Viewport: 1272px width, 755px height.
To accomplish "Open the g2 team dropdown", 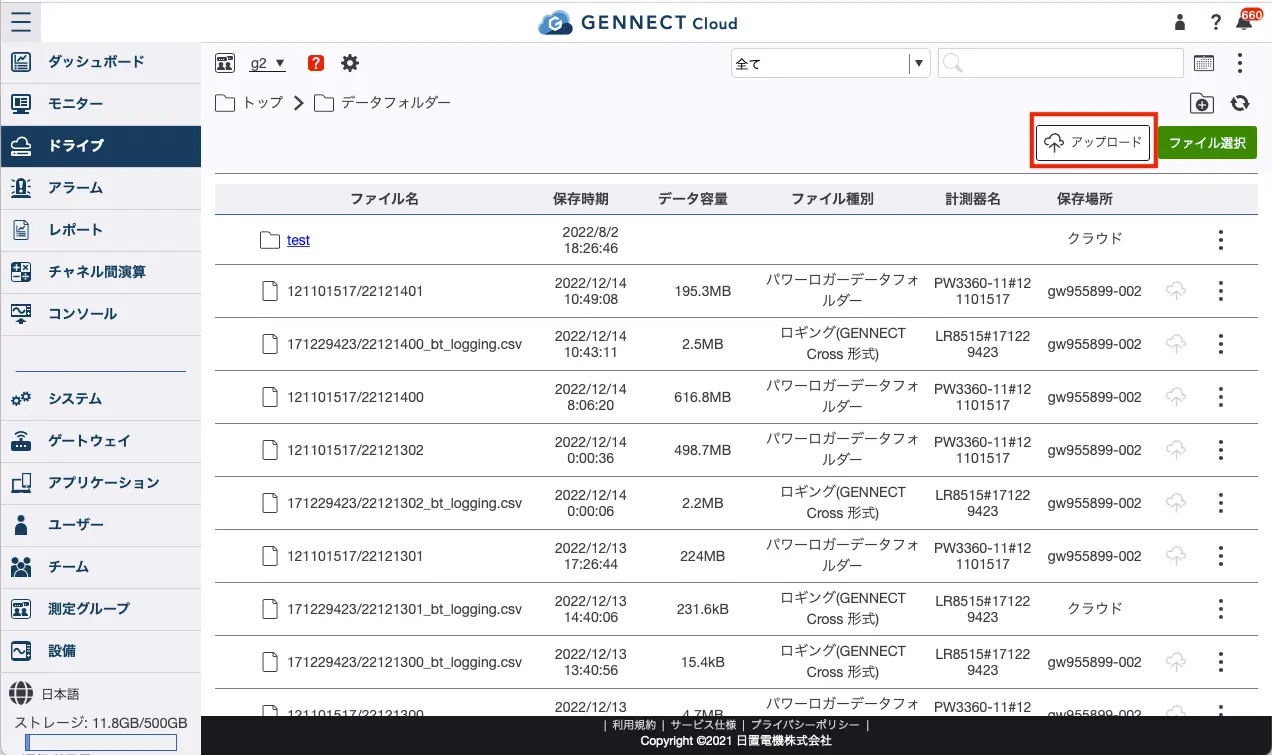I will 267,63.
